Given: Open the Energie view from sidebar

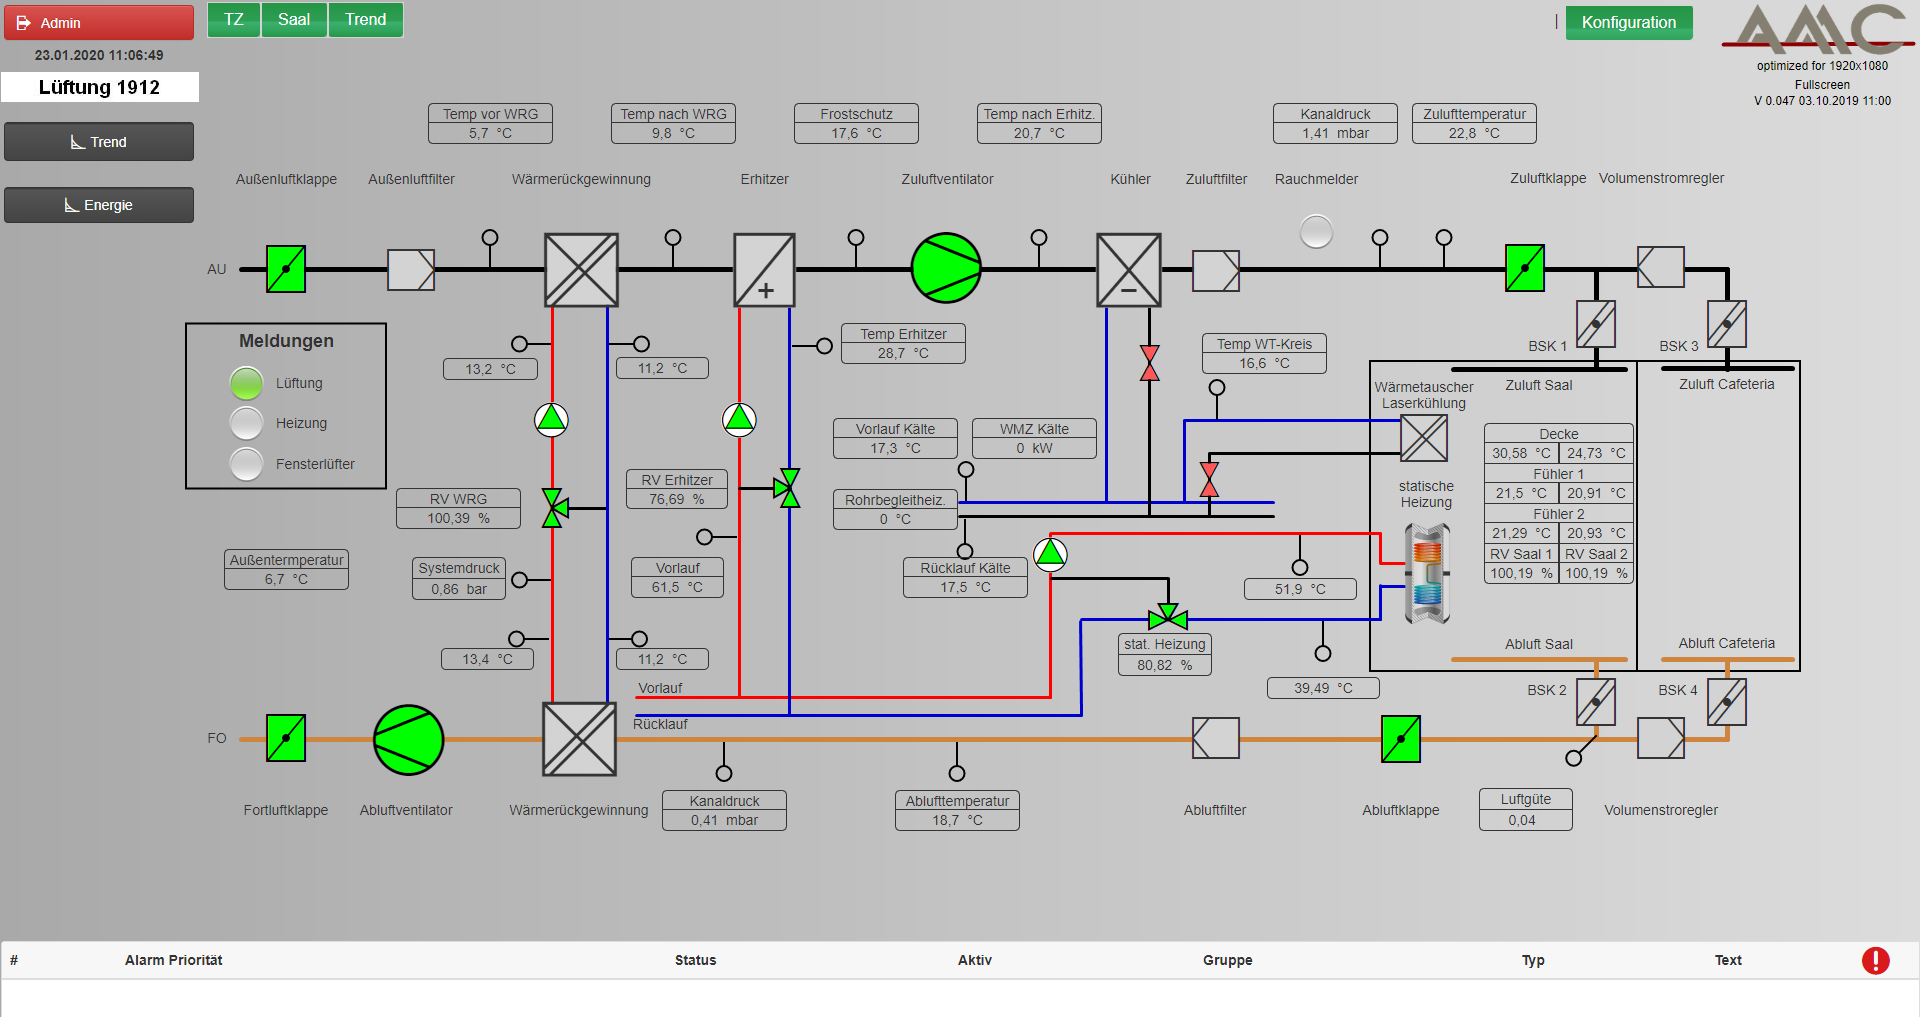Looking at the screenshot, I should point(99,205).
